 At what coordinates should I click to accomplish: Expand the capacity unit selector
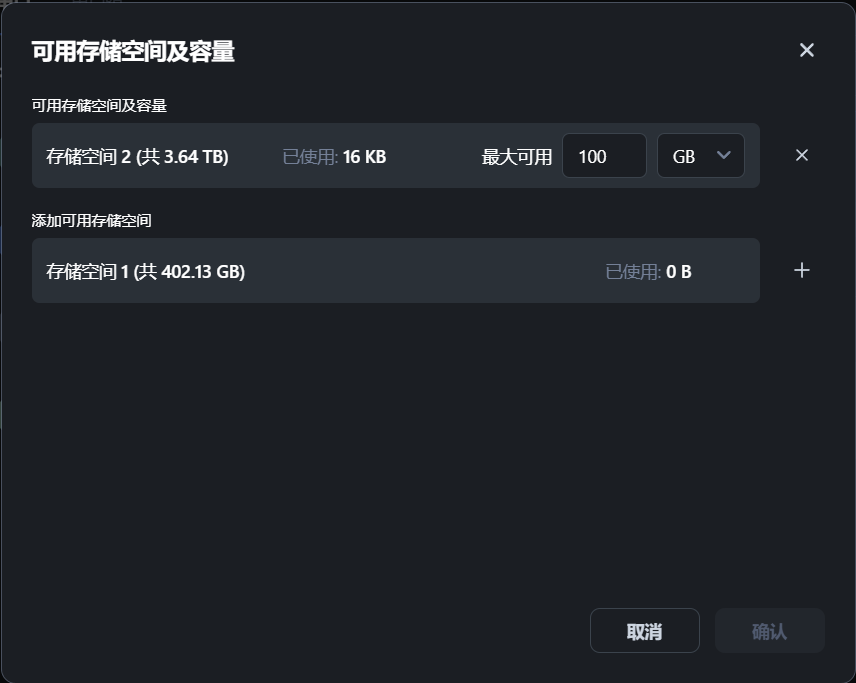(x=700, y=155)
